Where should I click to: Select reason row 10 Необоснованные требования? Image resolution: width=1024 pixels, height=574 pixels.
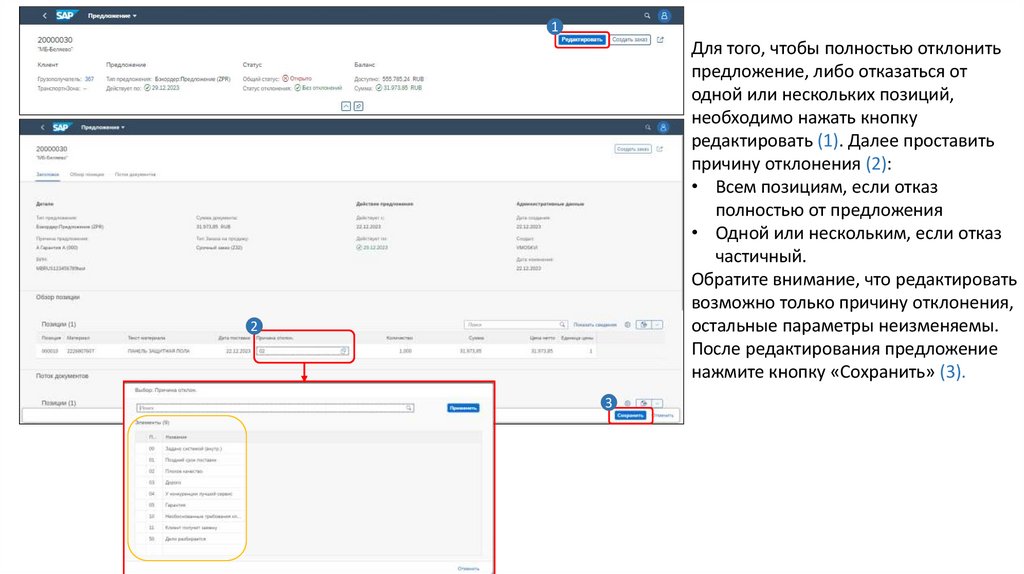[308, 517]
